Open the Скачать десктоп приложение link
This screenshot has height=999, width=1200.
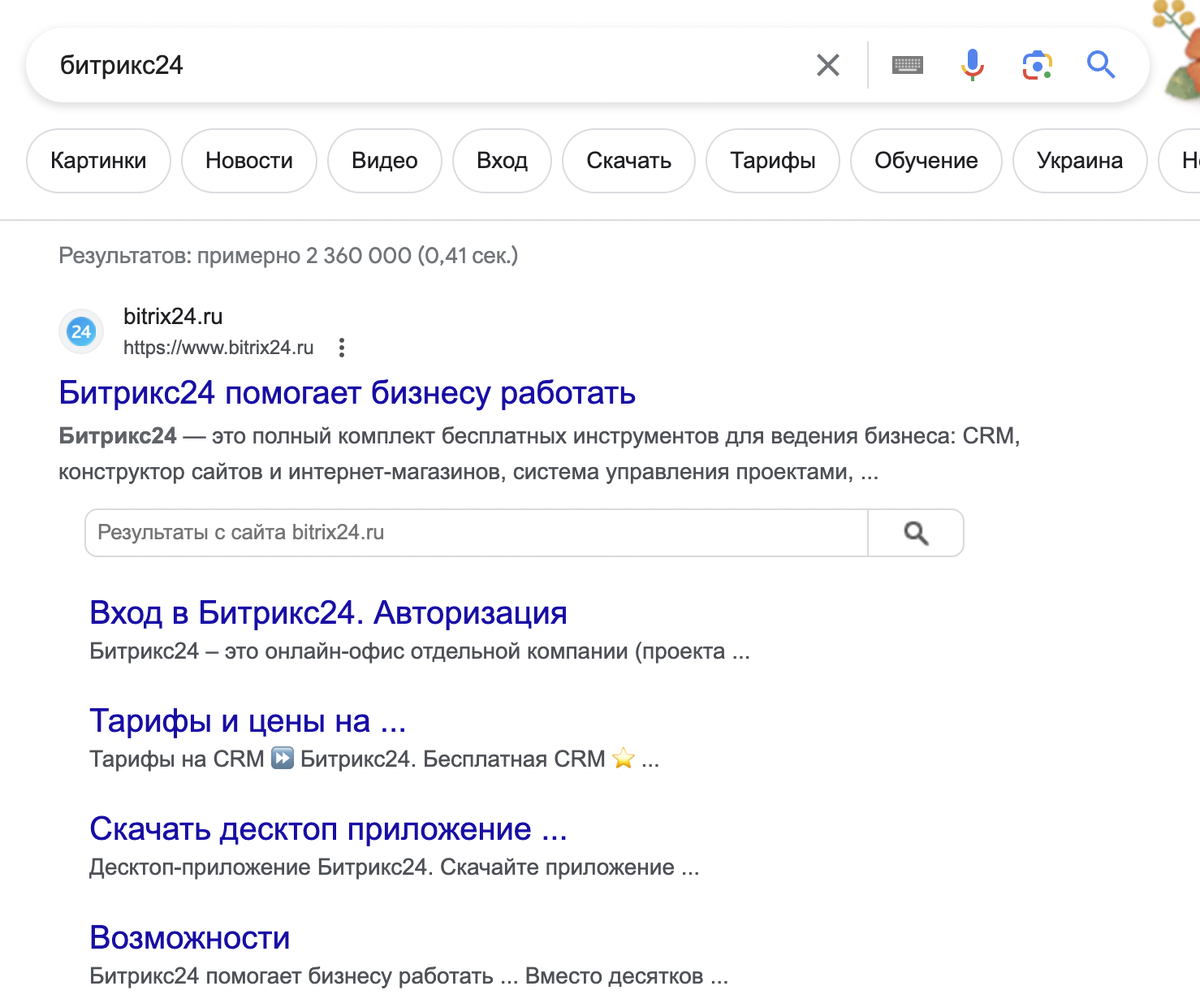click(x=328, y=829)
